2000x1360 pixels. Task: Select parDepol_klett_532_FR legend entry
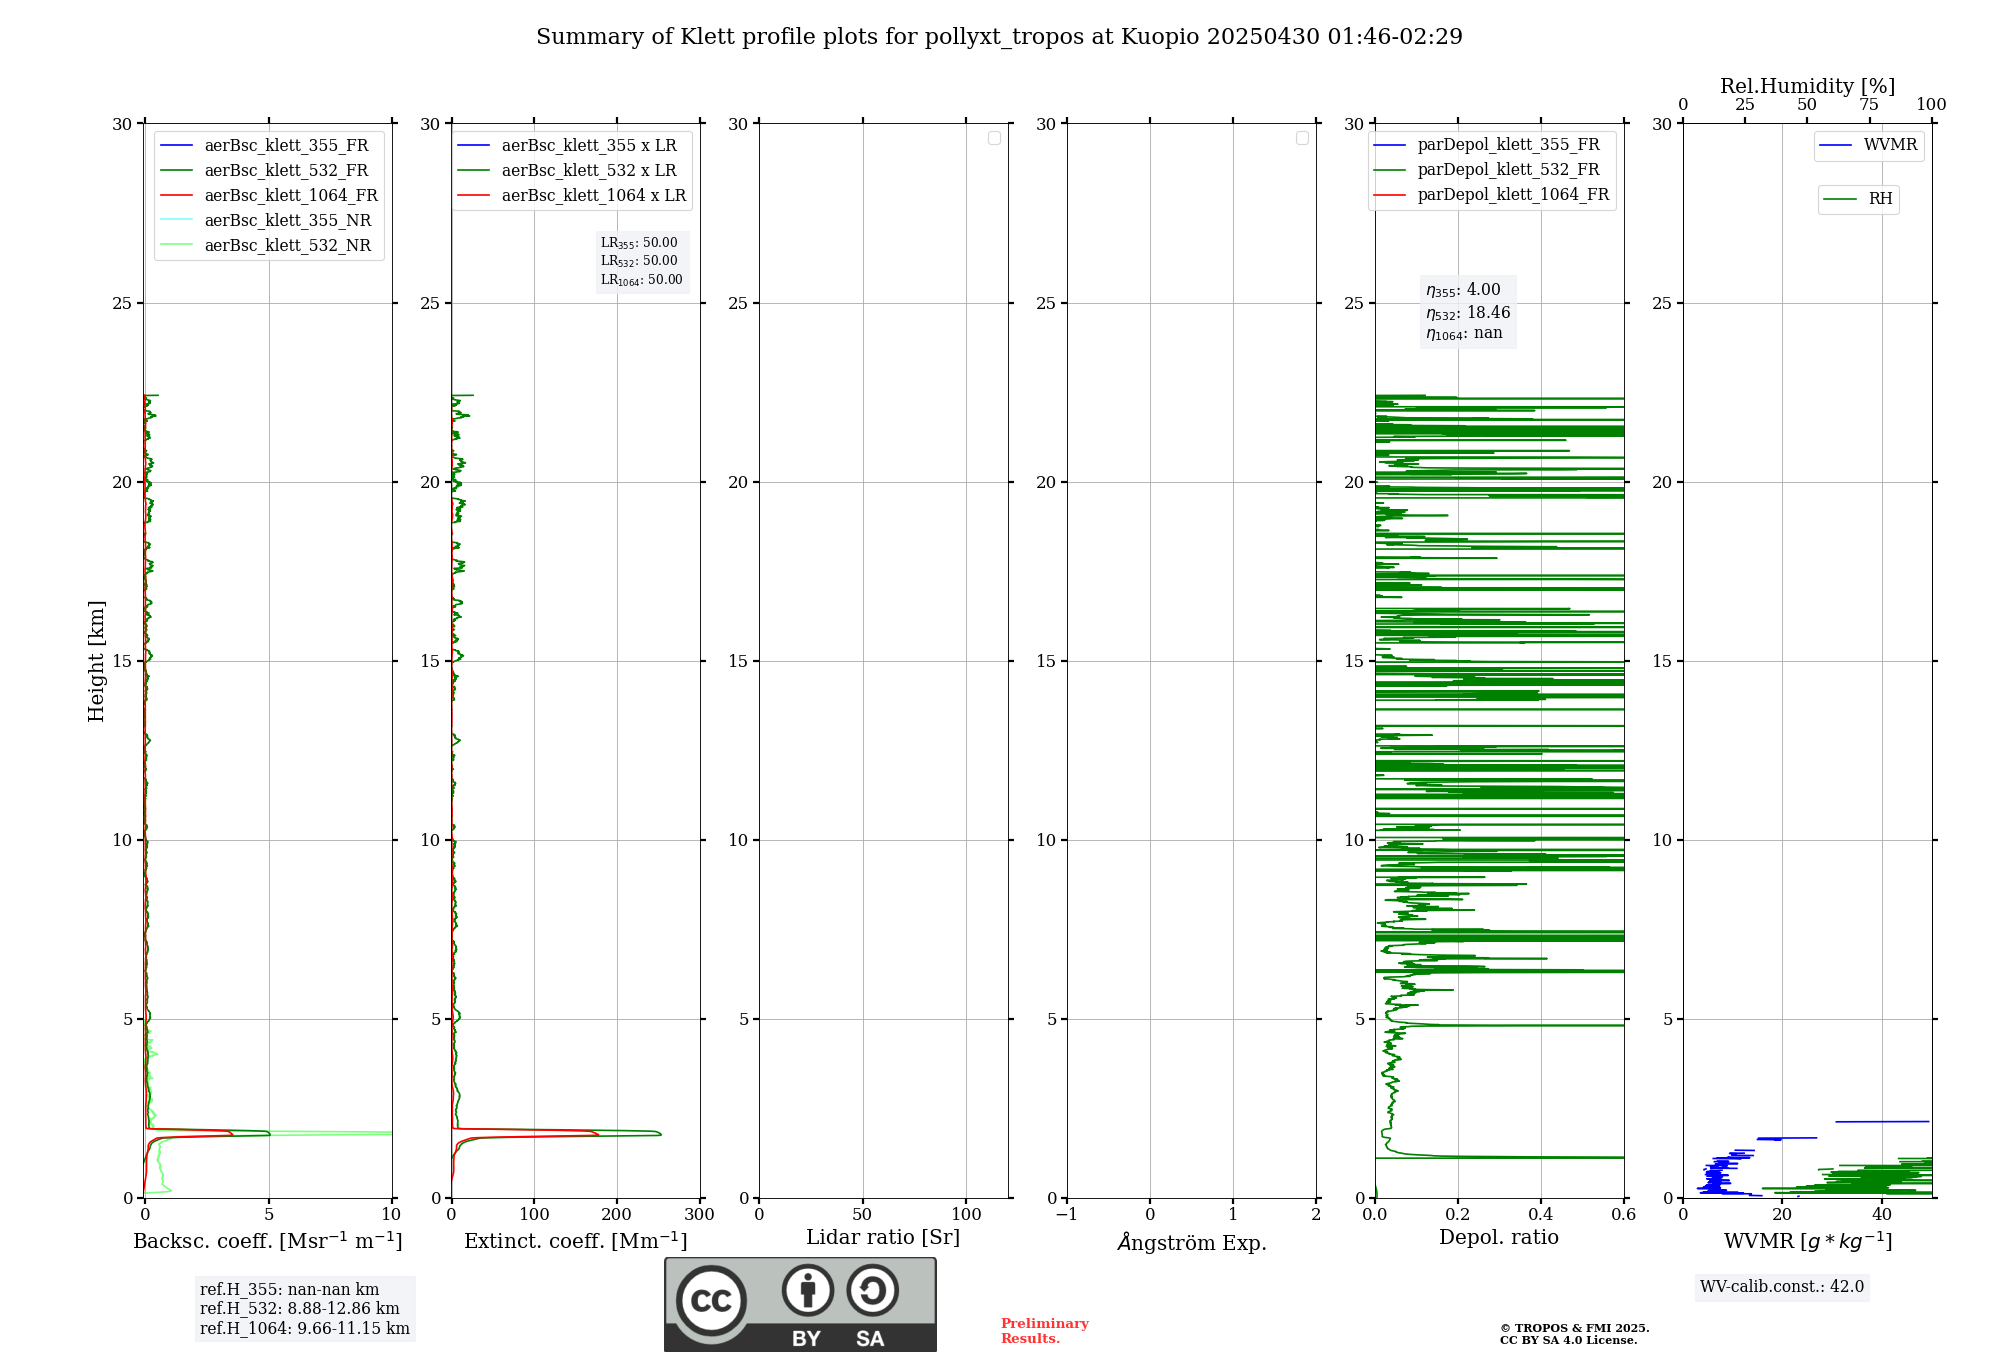[1487, 170]
